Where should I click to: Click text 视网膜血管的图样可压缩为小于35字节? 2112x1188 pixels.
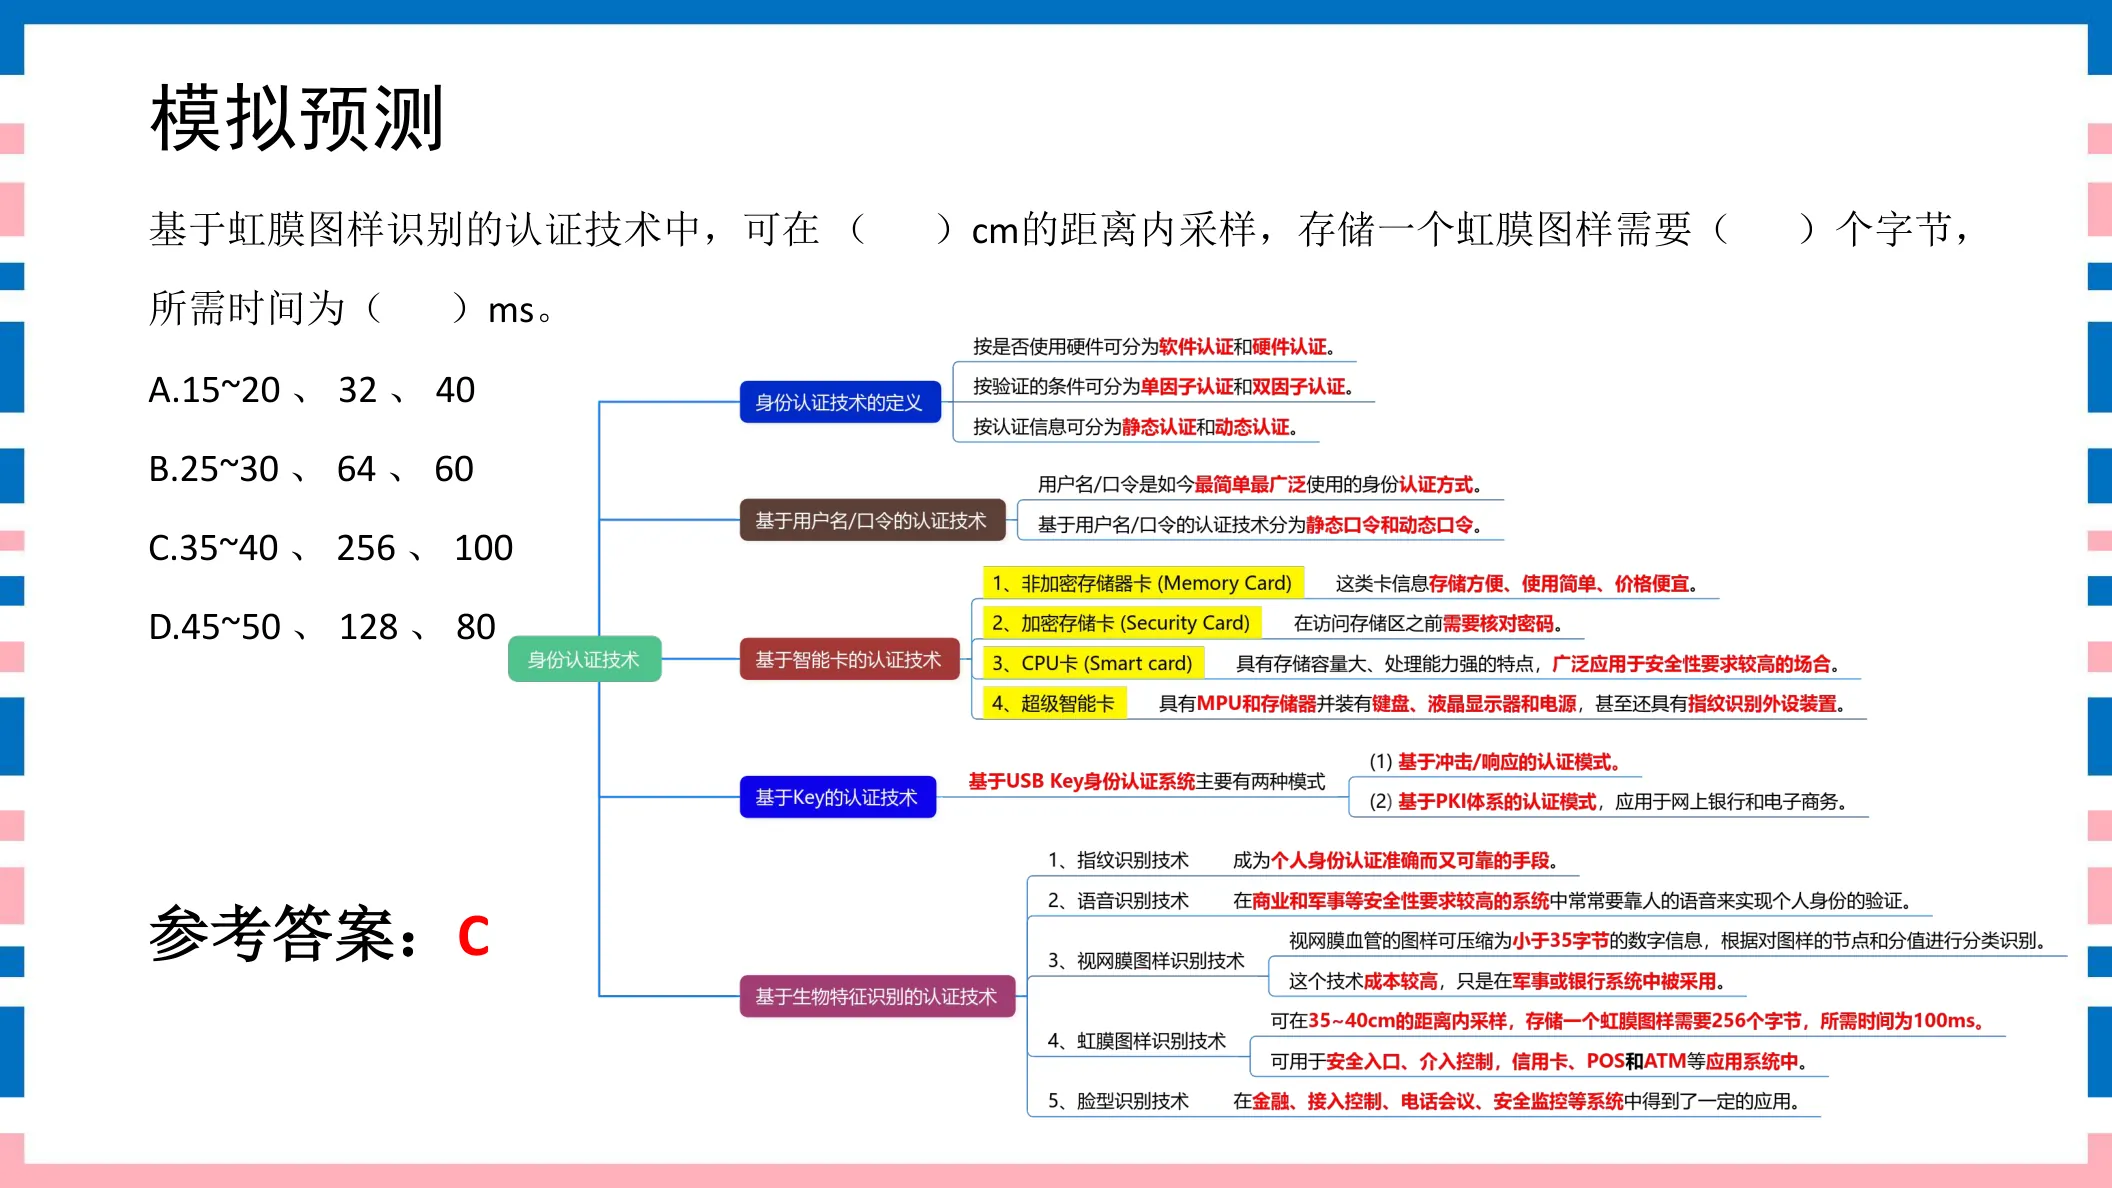point(1668,940)
